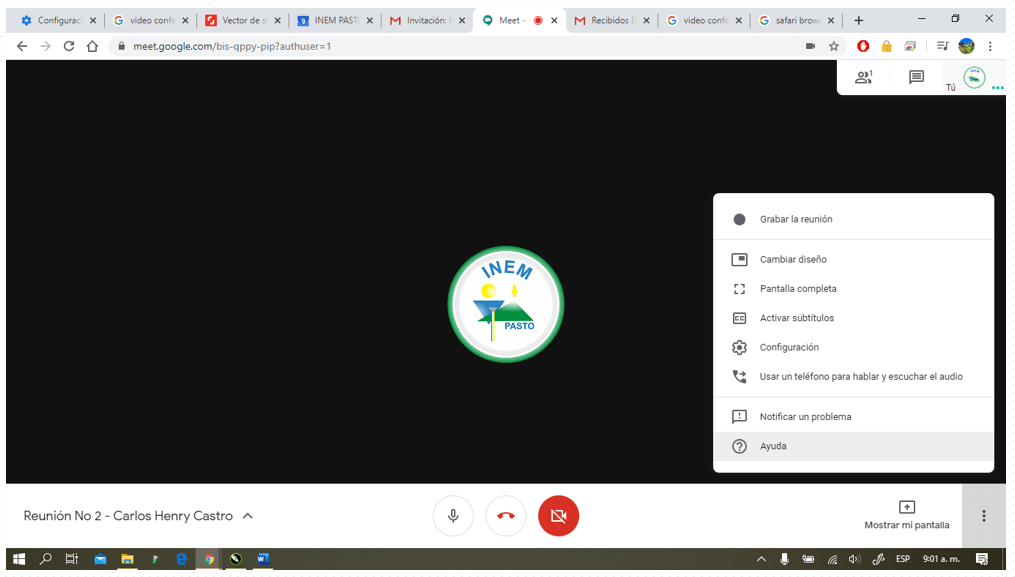Show hidden tray icons
This screenshot has height=577, width=1015.
[x=761, y=559]
